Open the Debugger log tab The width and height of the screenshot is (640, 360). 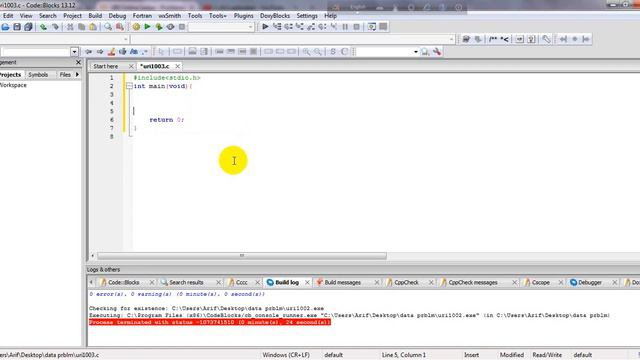click(x=589, y=282)
